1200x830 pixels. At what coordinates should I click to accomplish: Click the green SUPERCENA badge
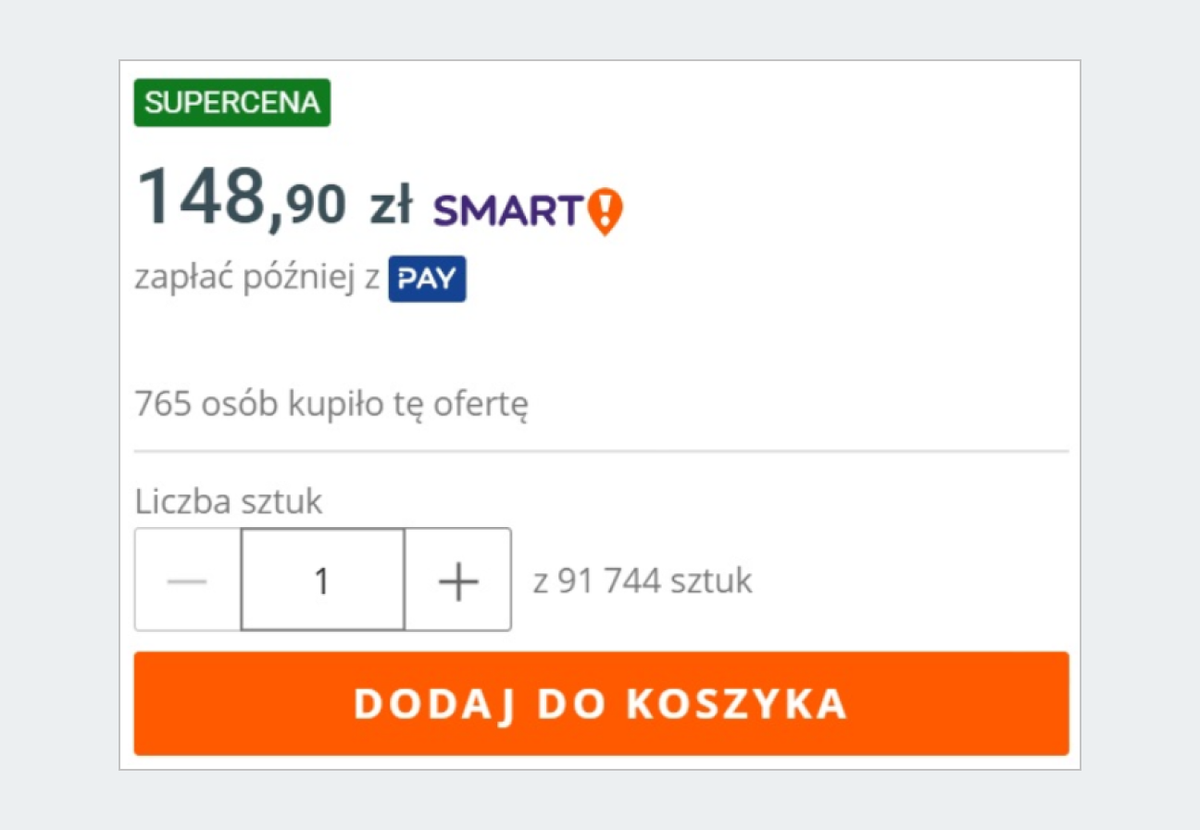[x=232, y=102]
